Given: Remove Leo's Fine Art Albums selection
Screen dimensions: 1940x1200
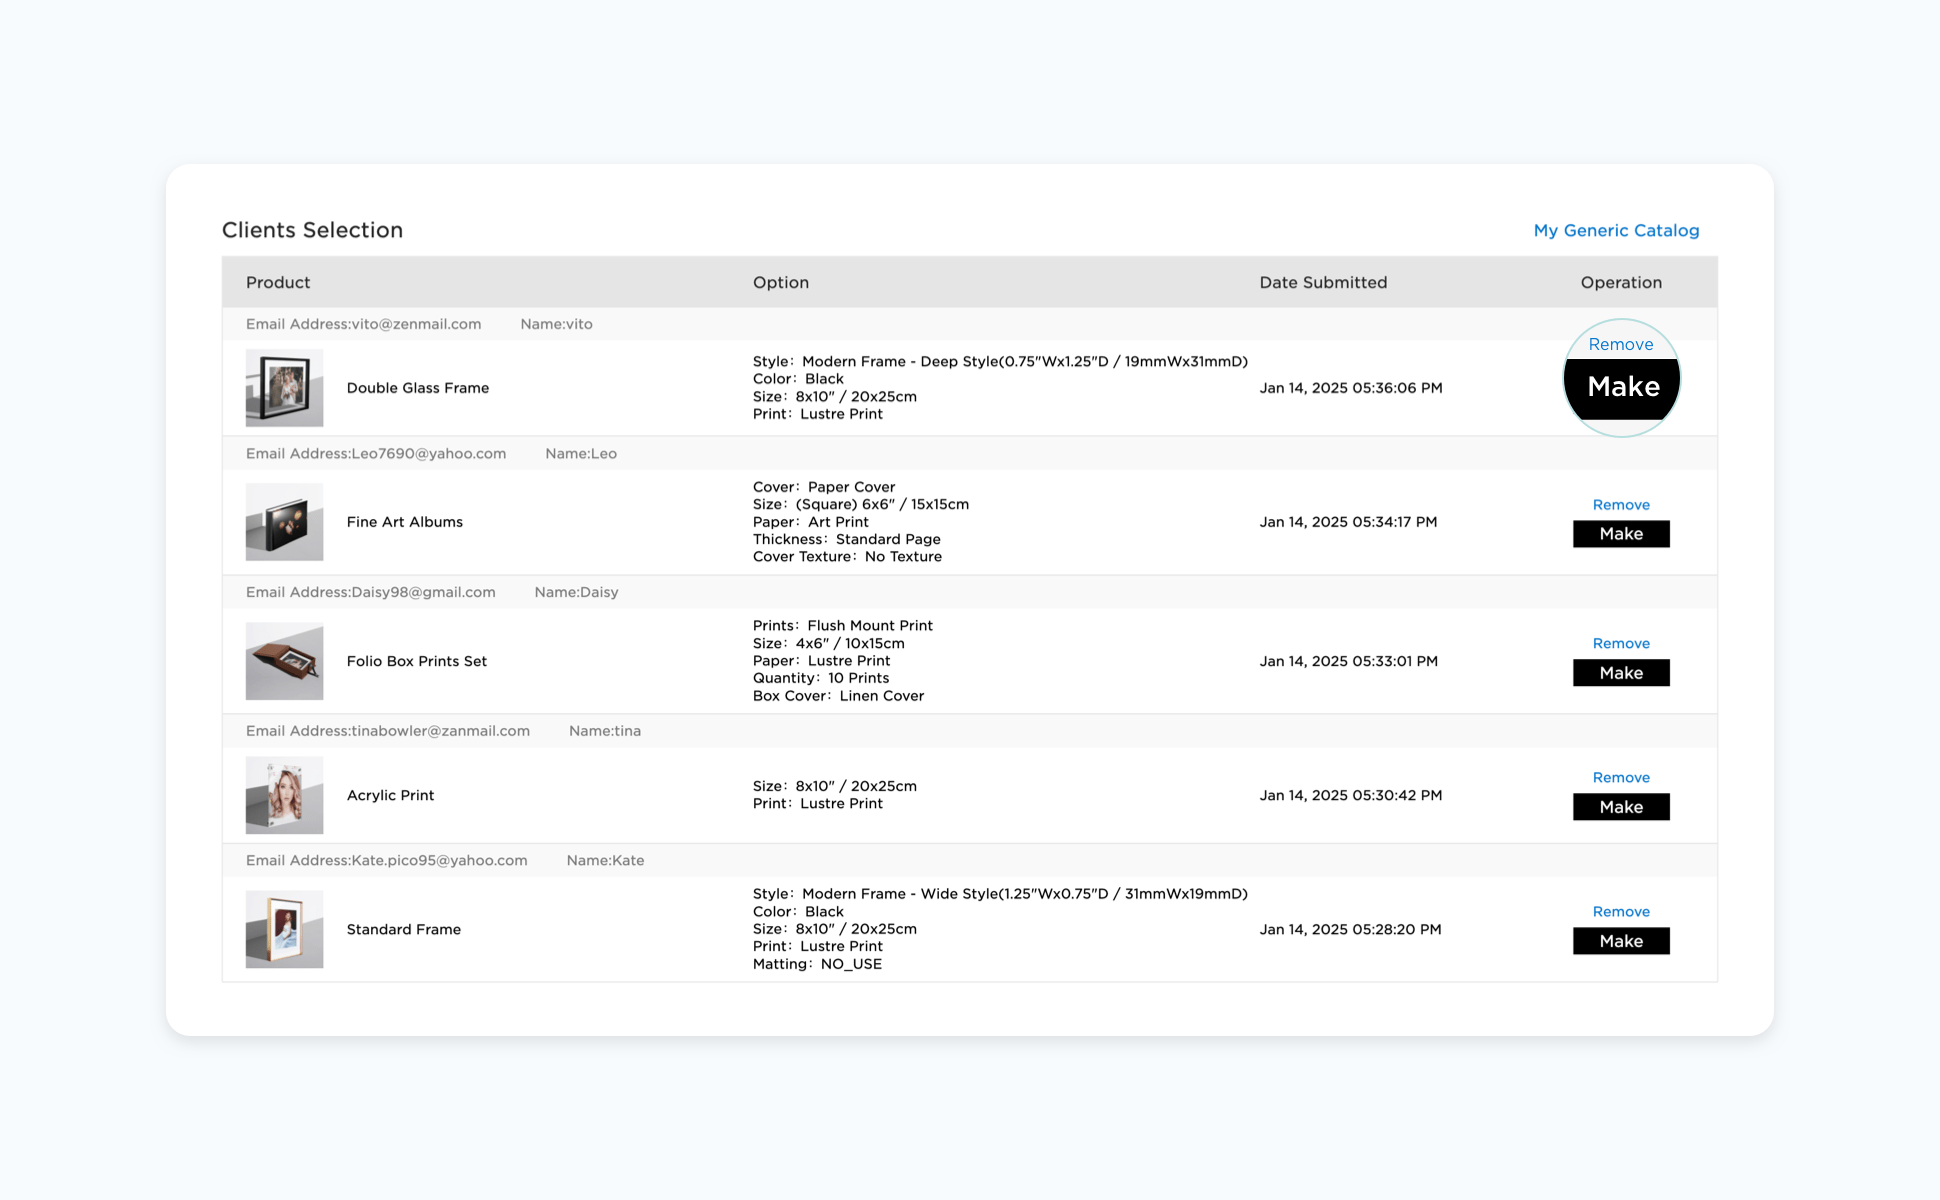Looking at the screenshot, I should coord(1620,505).
